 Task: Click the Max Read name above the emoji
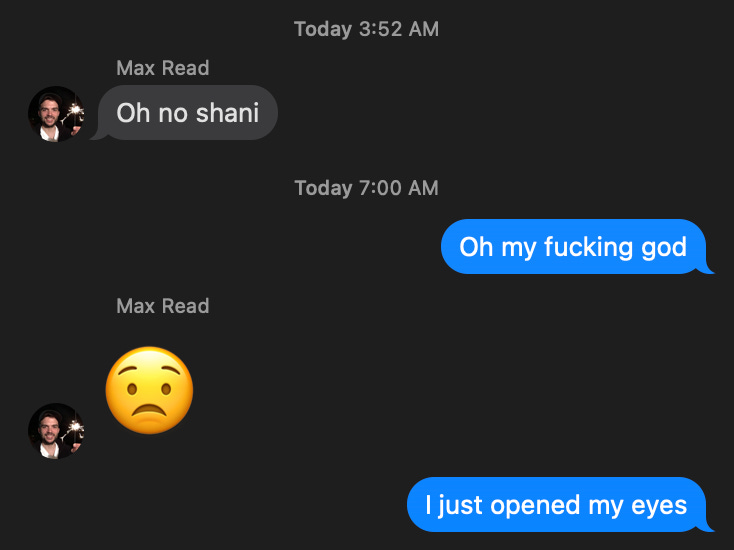click(162, 306)
